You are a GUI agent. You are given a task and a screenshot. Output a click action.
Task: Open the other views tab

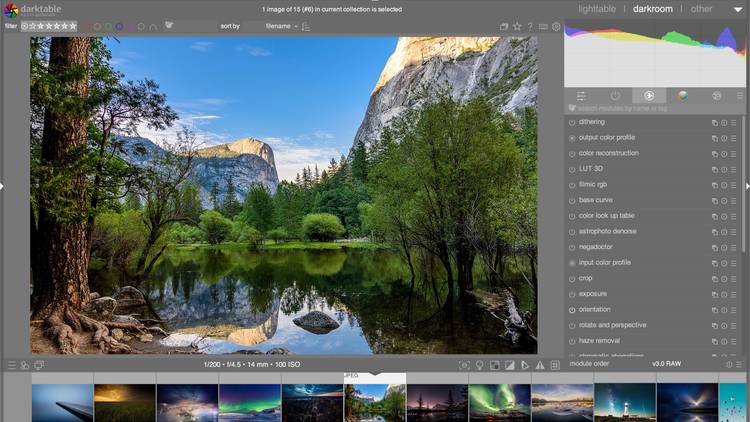[701, 9]
